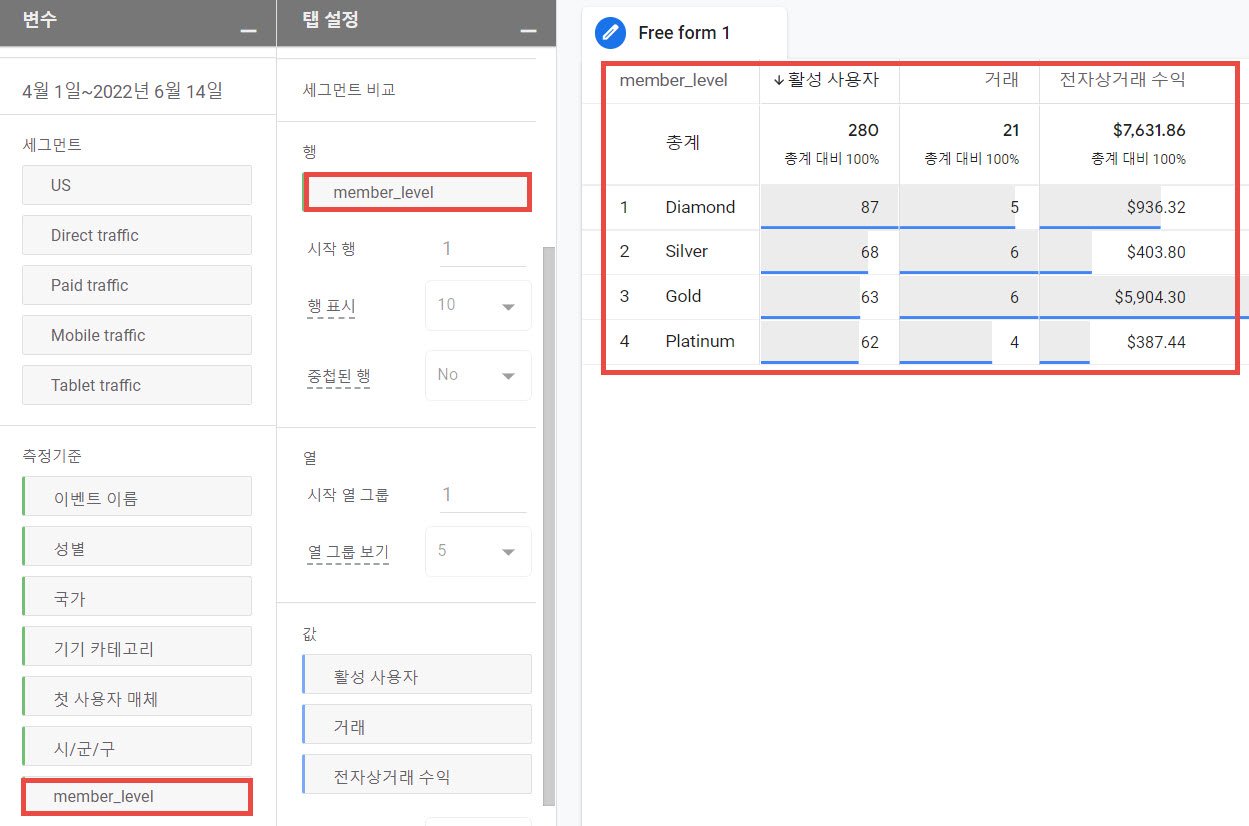Pick the 이벤트 이름 dimension
This screenshot has height=826, width=1249.
coord(137,496)
